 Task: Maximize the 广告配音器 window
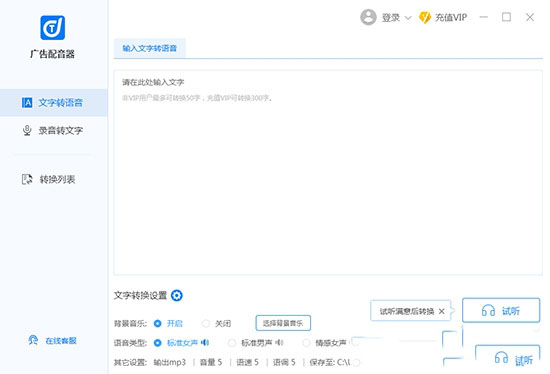tap(506, 17)
